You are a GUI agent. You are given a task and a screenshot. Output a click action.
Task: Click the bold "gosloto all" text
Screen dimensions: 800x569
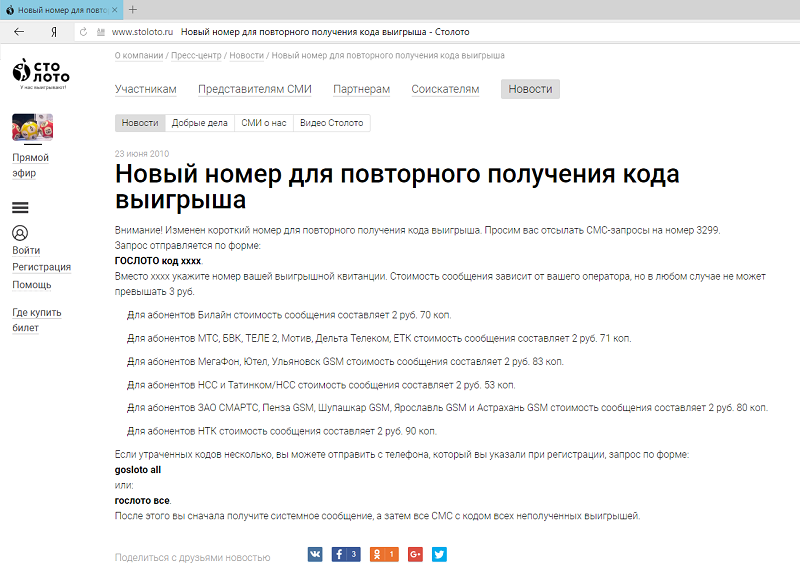[138, 469]
